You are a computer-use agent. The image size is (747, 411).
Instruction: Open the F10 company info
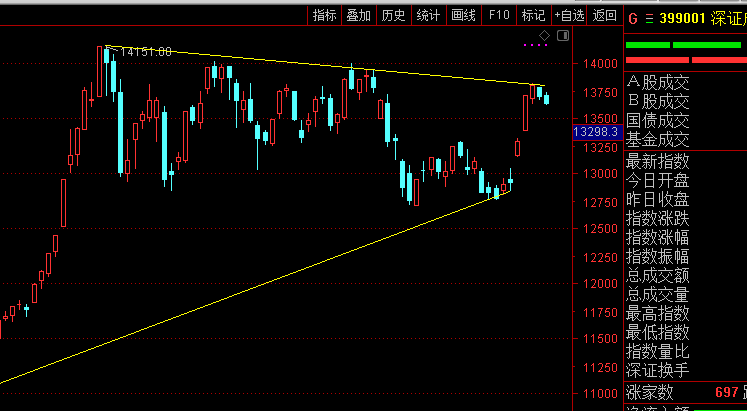point(499,15)
